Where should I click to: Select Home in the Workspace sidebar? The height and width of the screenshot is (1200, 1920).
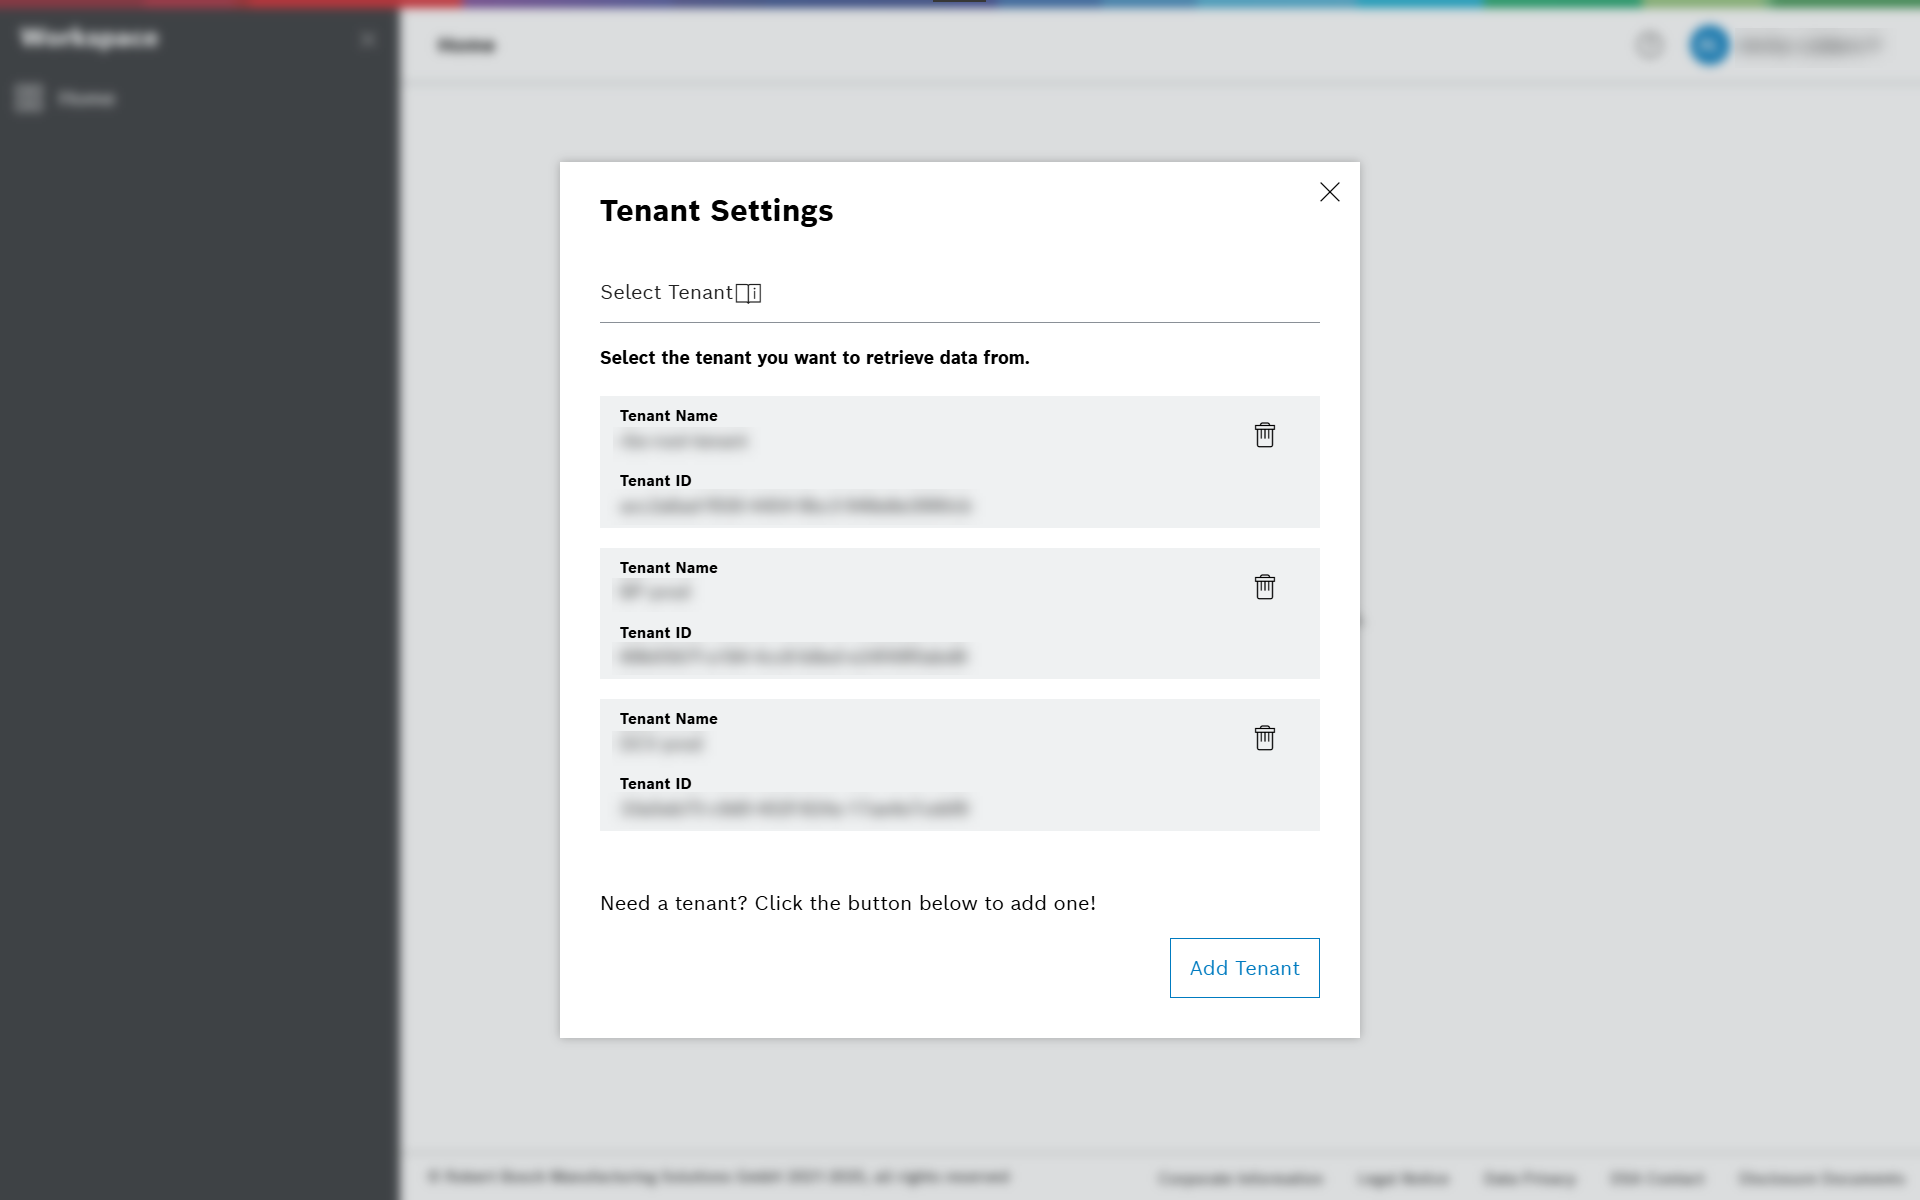(x=88, y=98)
